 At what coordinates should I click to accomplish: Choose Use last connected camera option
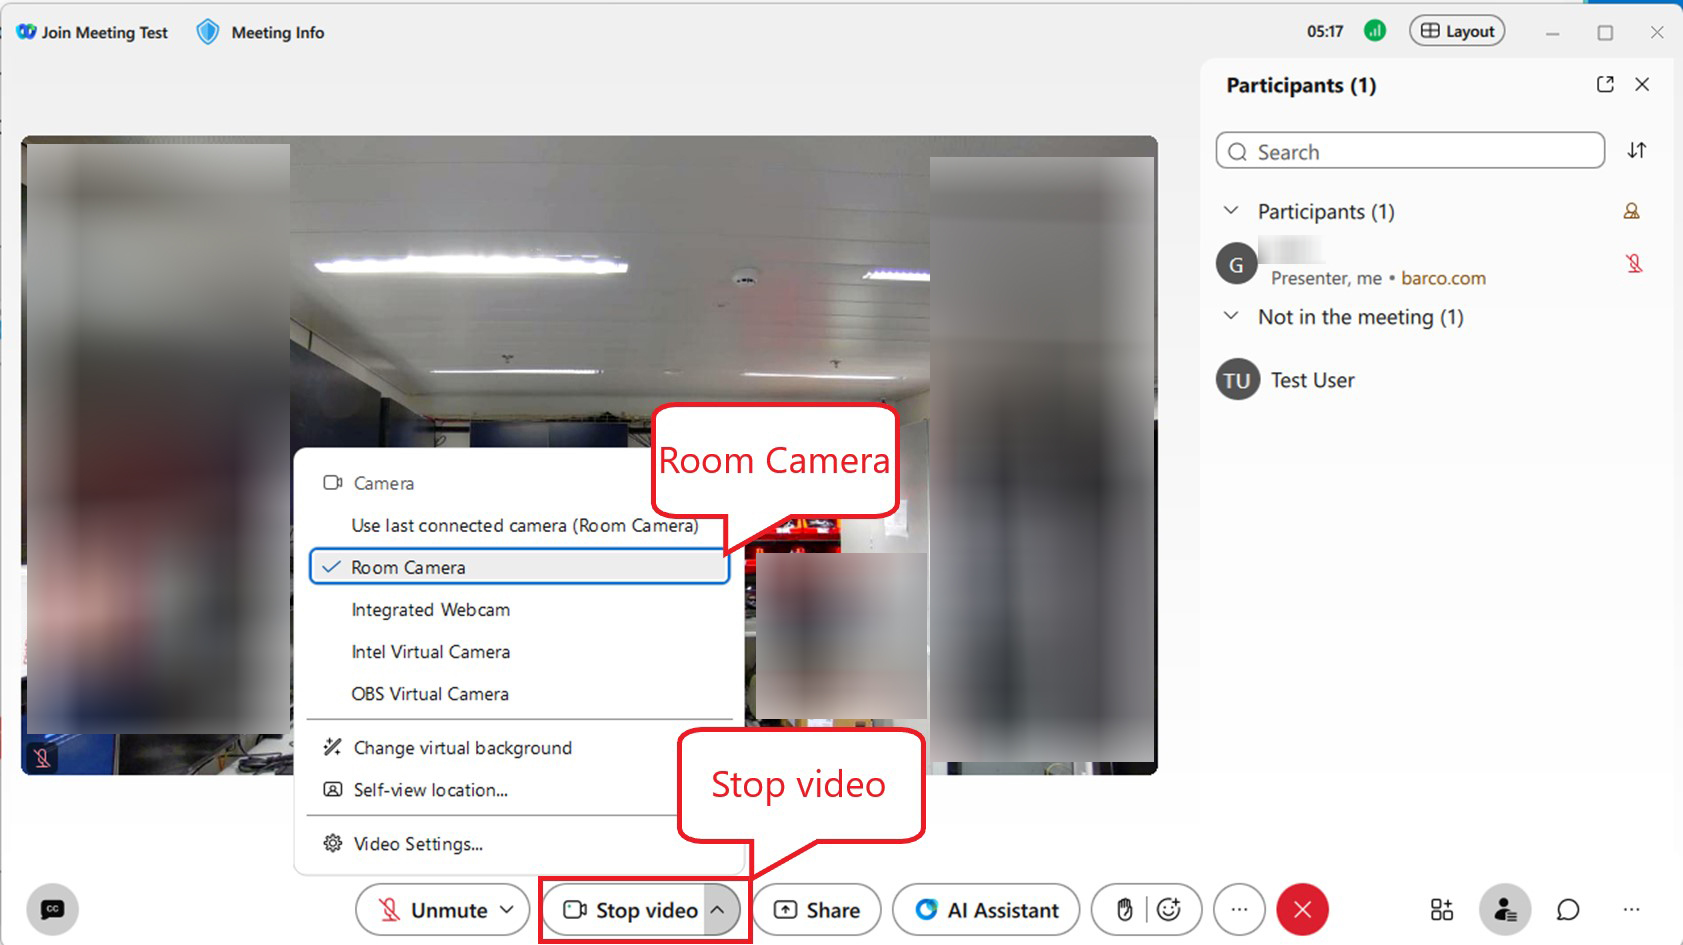coord(524,525)
